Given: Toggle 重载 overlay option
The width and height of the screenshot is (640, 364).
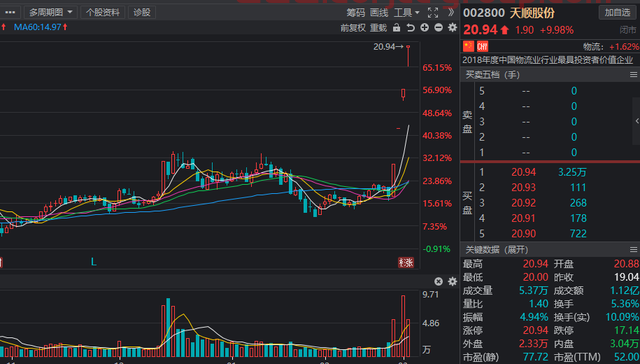Looking at the screenshot, I should [x=378, y=28].
